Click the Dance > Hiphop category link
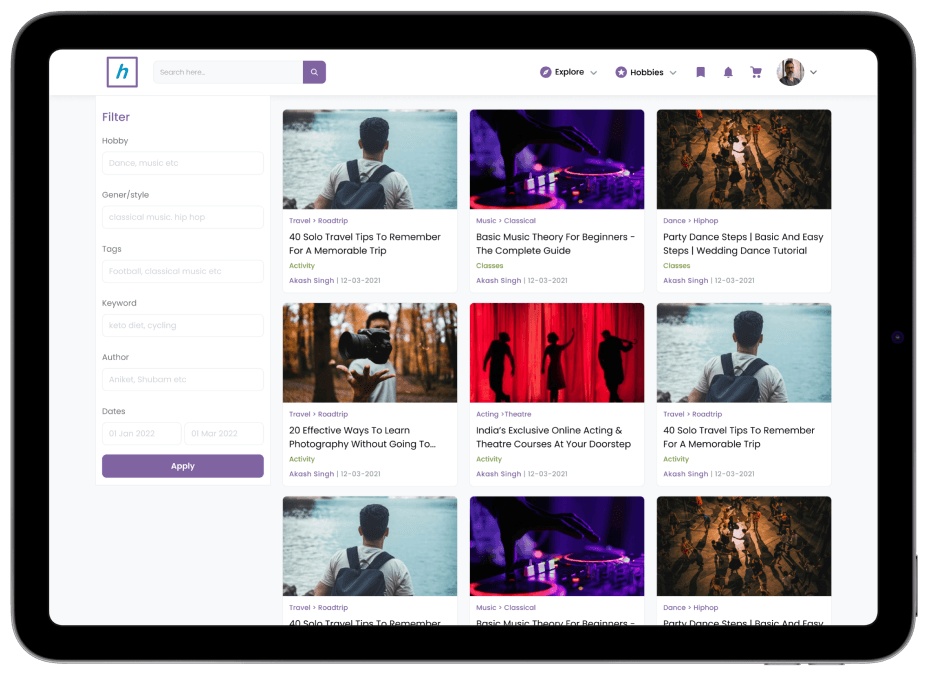 691,221
